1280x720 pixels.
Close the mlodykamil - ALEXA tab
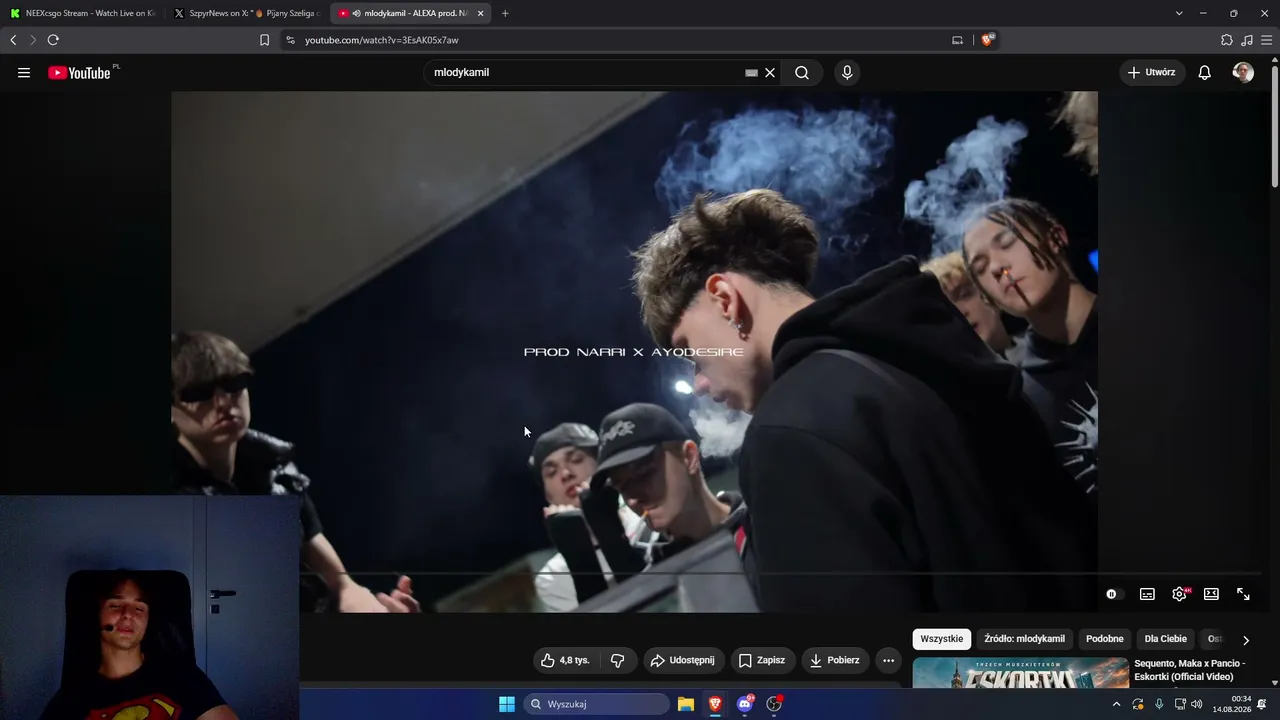(x=481, y=14)
